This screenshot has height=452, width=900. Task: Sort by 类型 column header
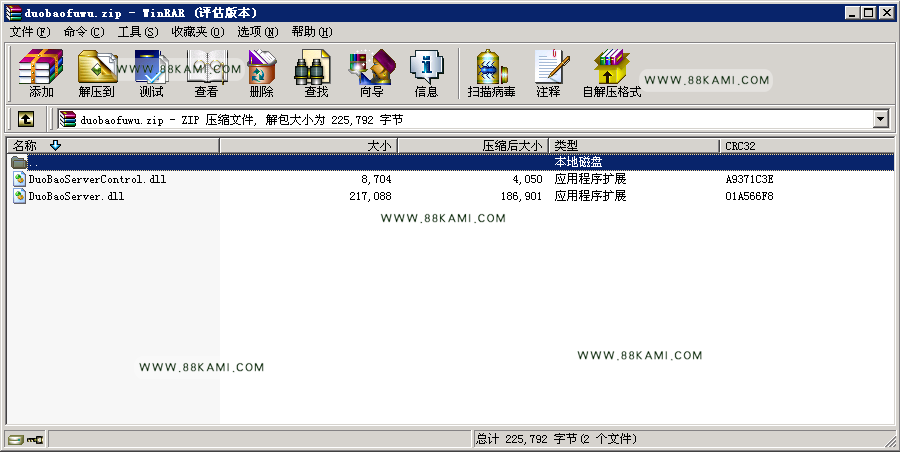634,146
